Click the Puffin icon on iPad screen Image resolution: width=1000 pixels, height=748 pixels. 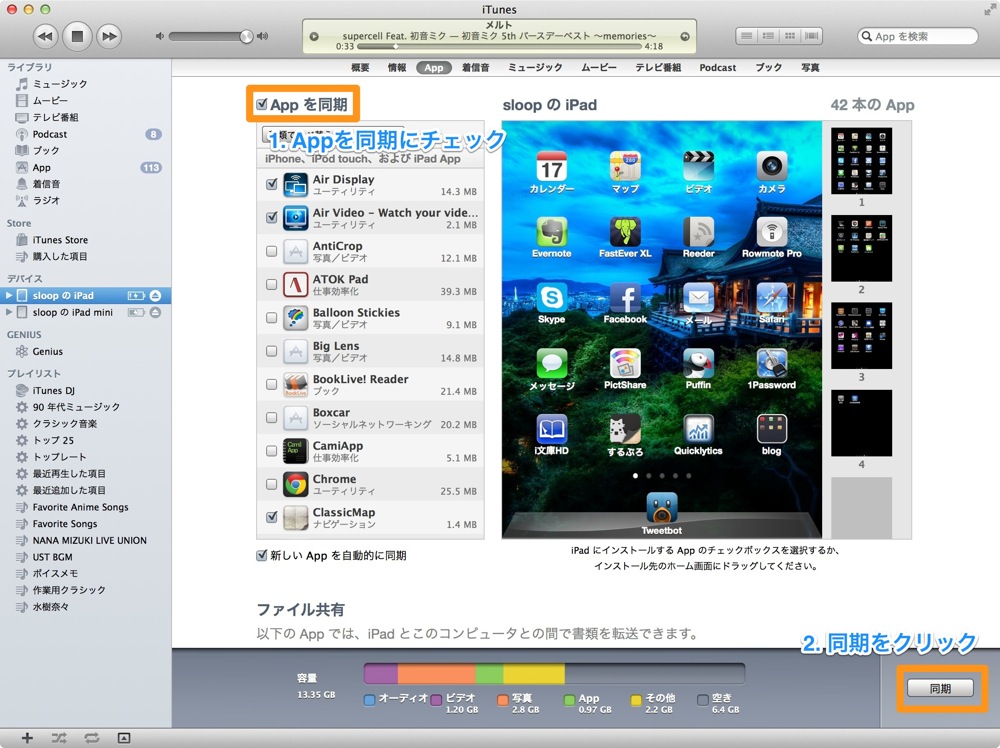point(698,363)
